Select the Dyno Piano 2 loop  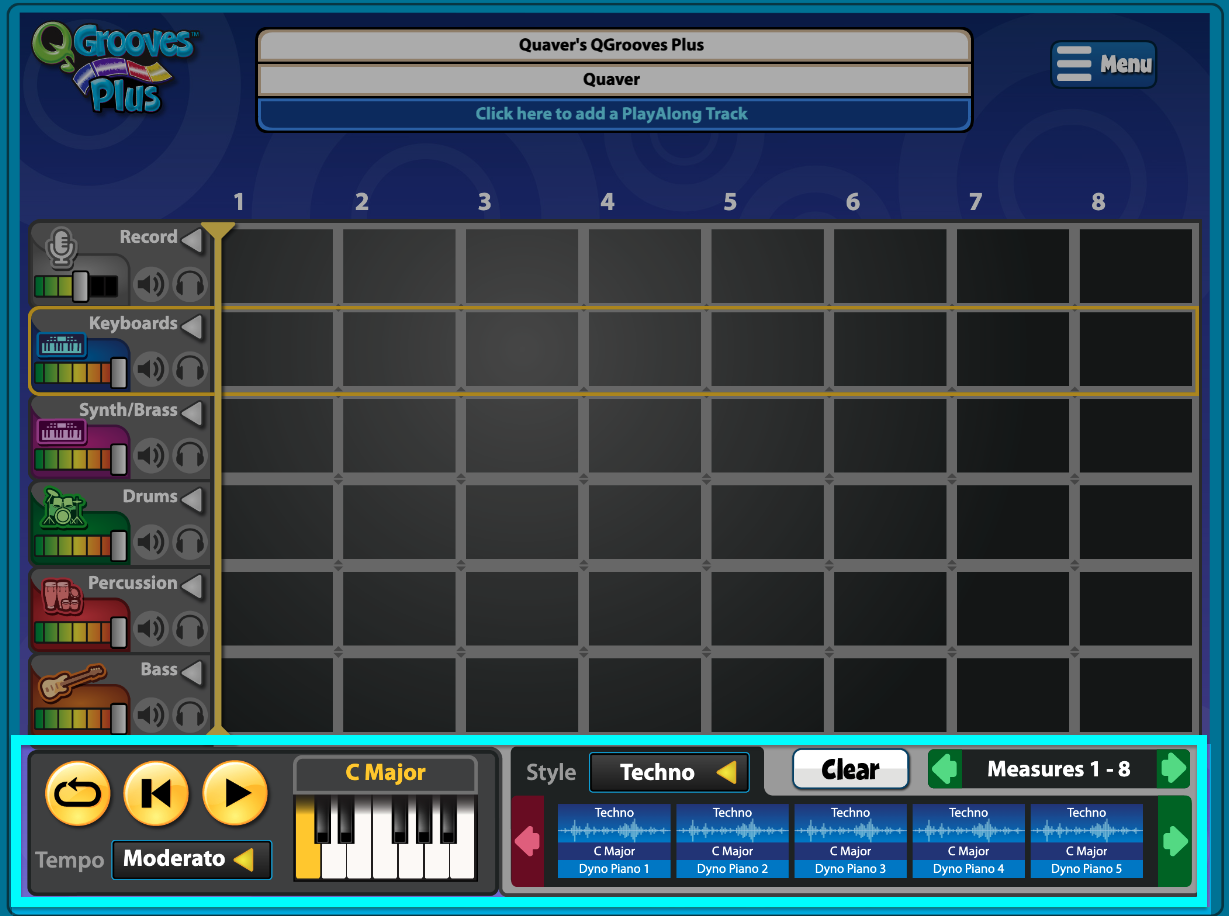[732, 841]
